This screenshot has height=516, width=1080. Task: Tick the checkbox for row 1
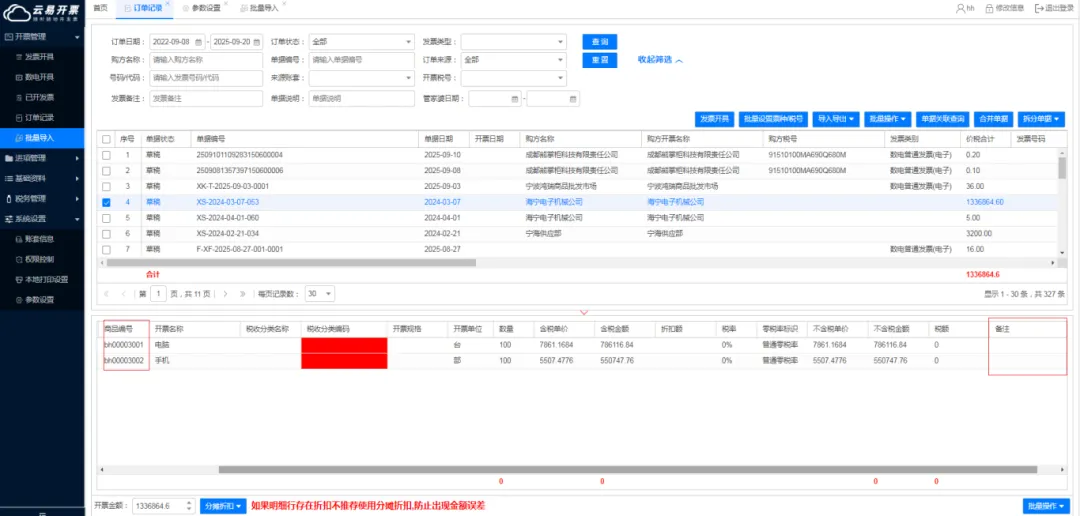click(x=106, y=155)
